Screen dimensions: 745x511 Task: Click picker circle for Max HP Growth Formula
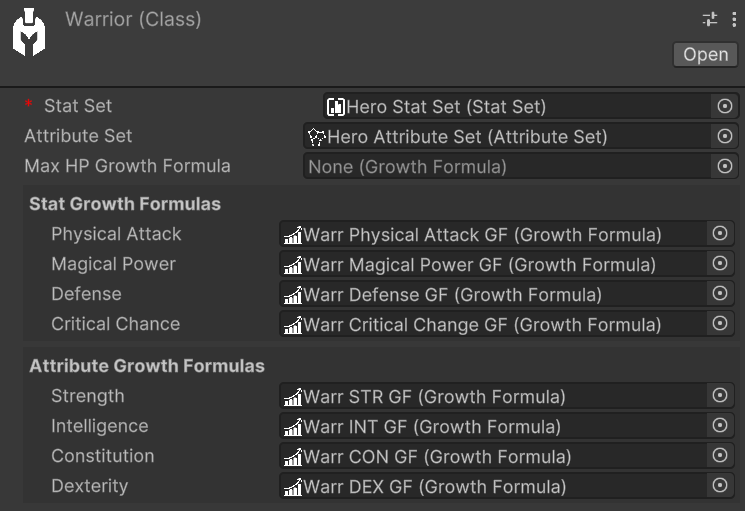pos(726,166)
